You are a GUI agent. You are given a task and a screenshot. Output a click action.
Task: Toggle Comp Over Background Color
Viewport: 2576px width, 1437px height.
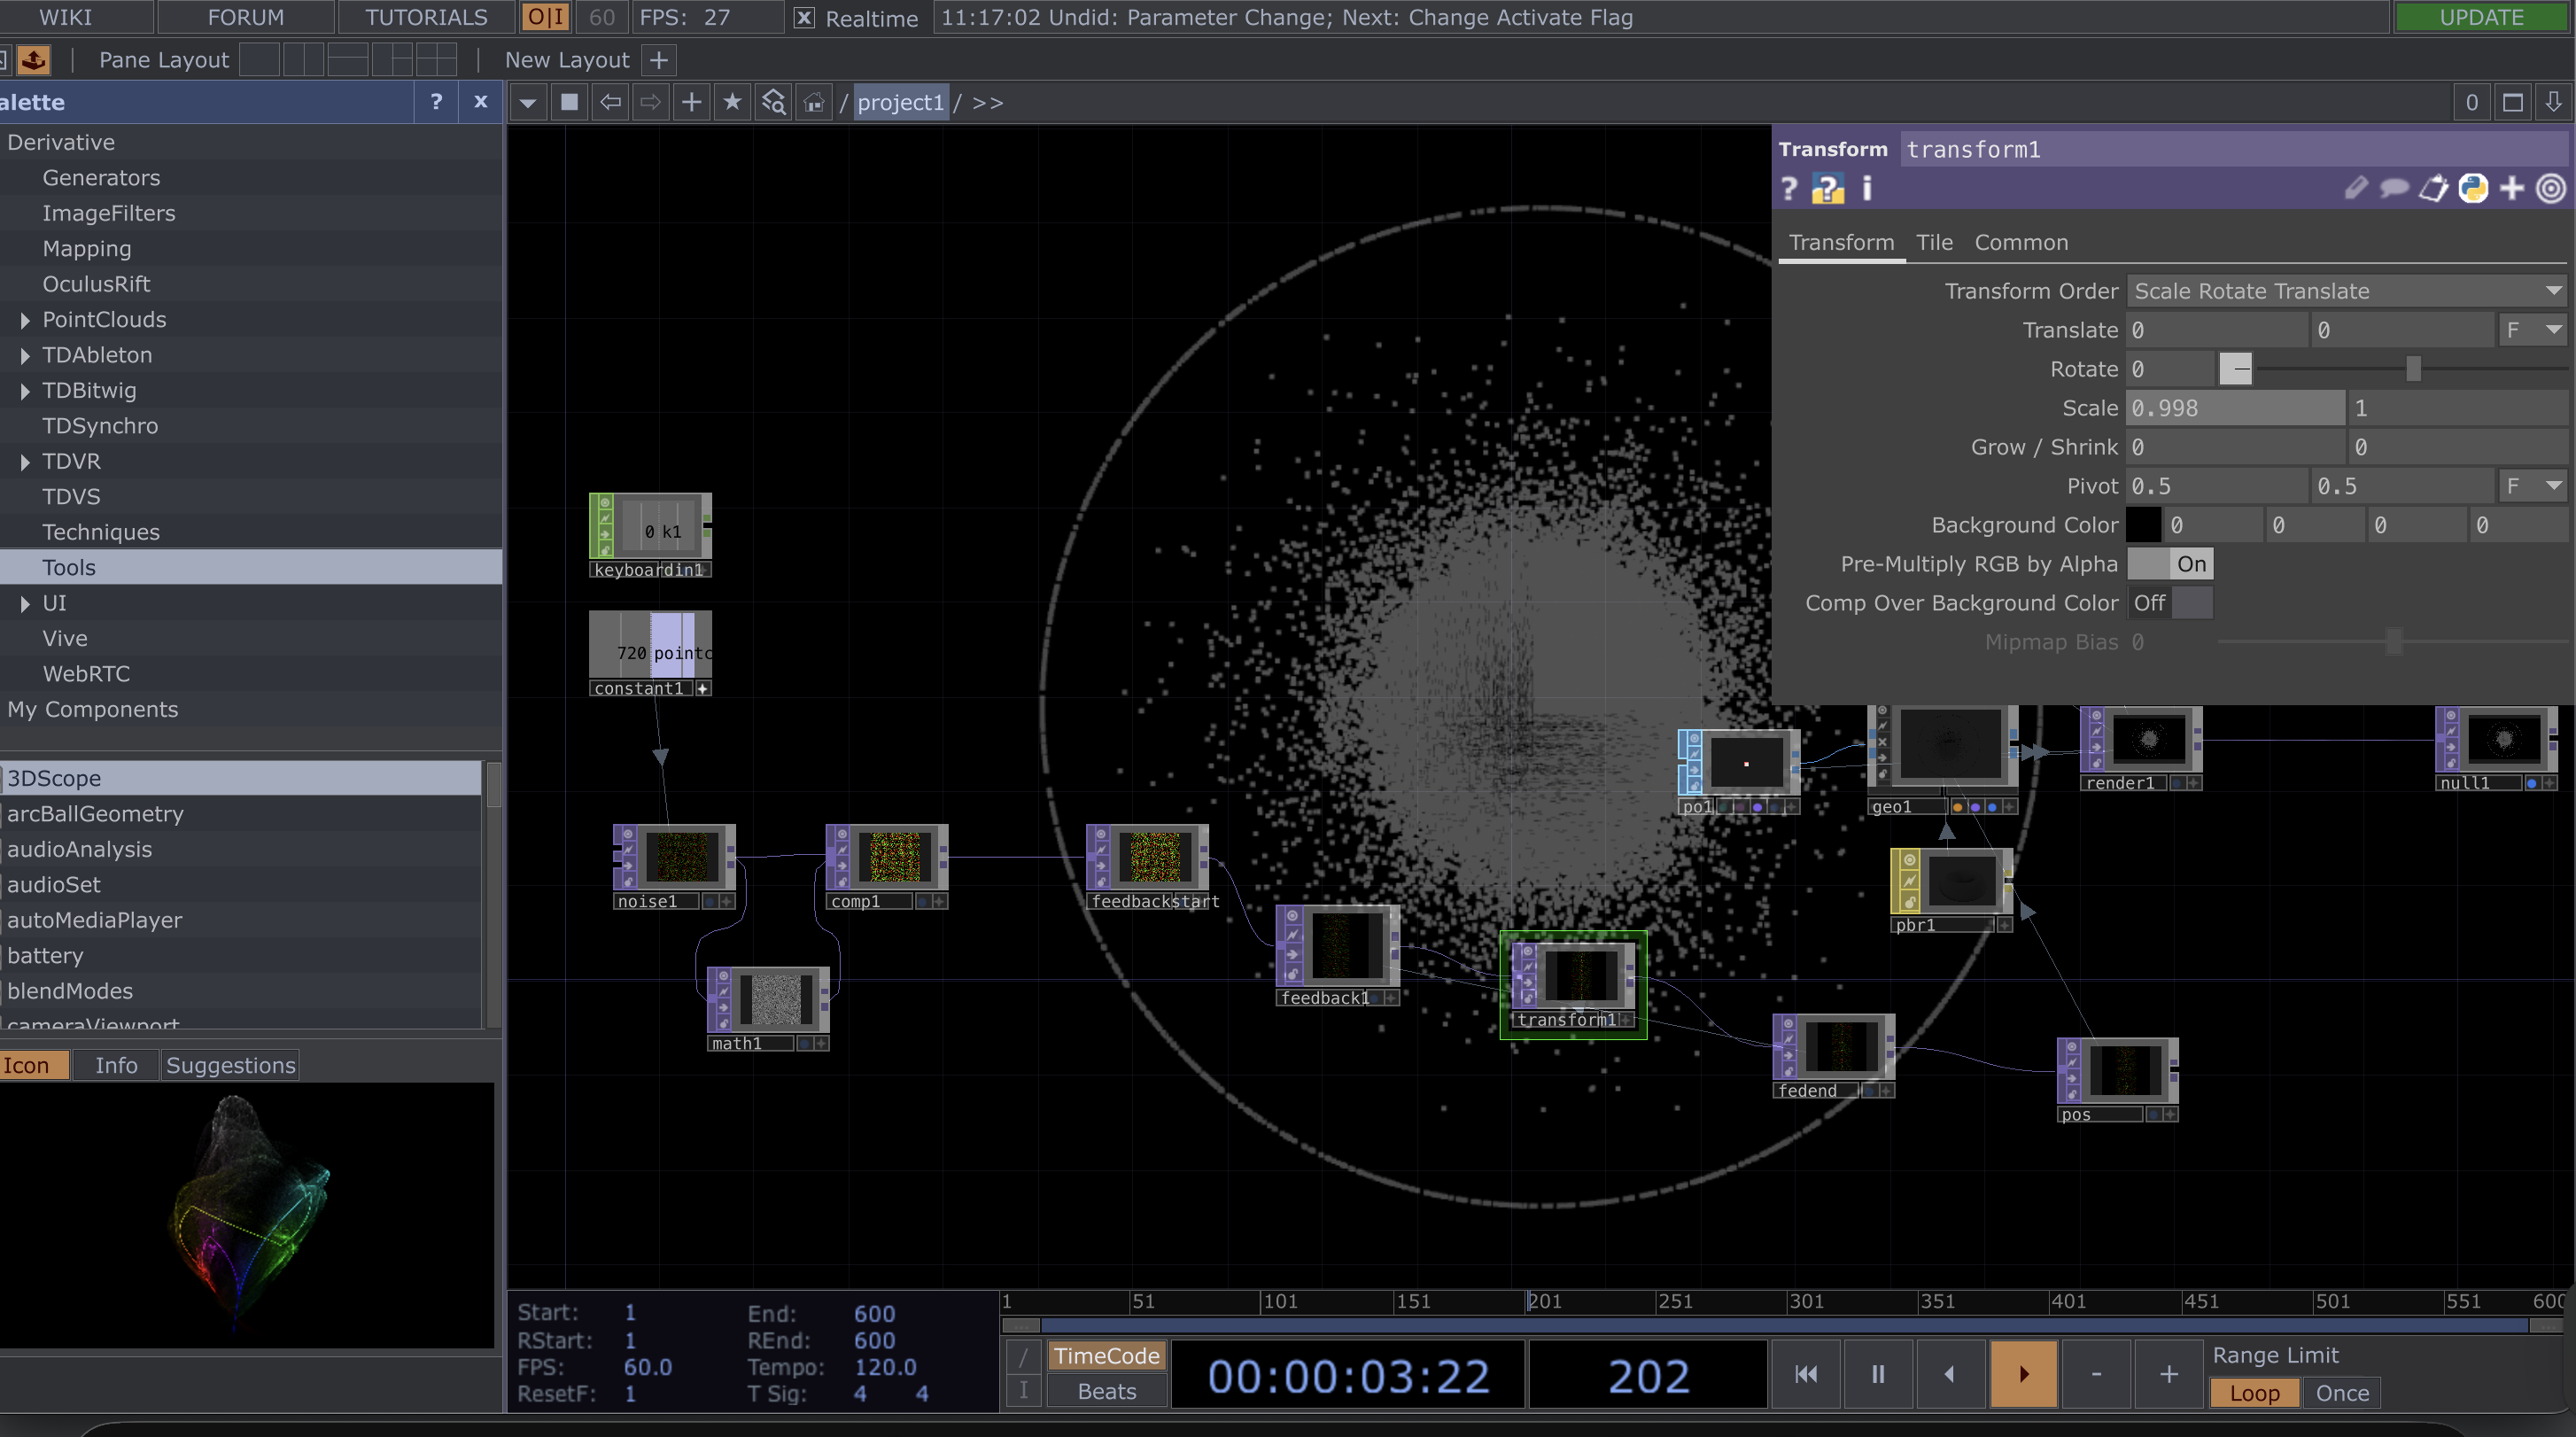click(2169, 603)
